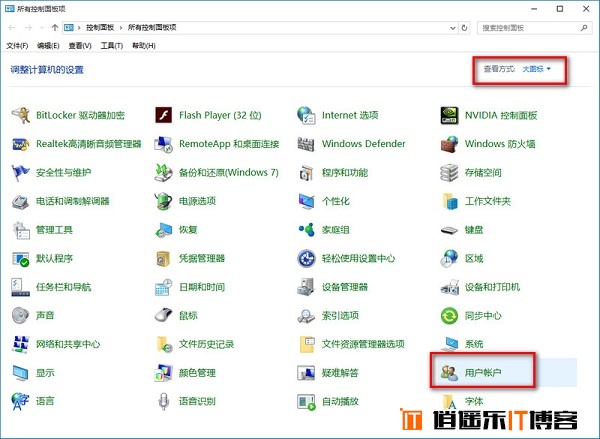The width and height of the screenshot is (600, 439).
Task: Open 键盘 keyboard icon
Action: tap(449, 230)
